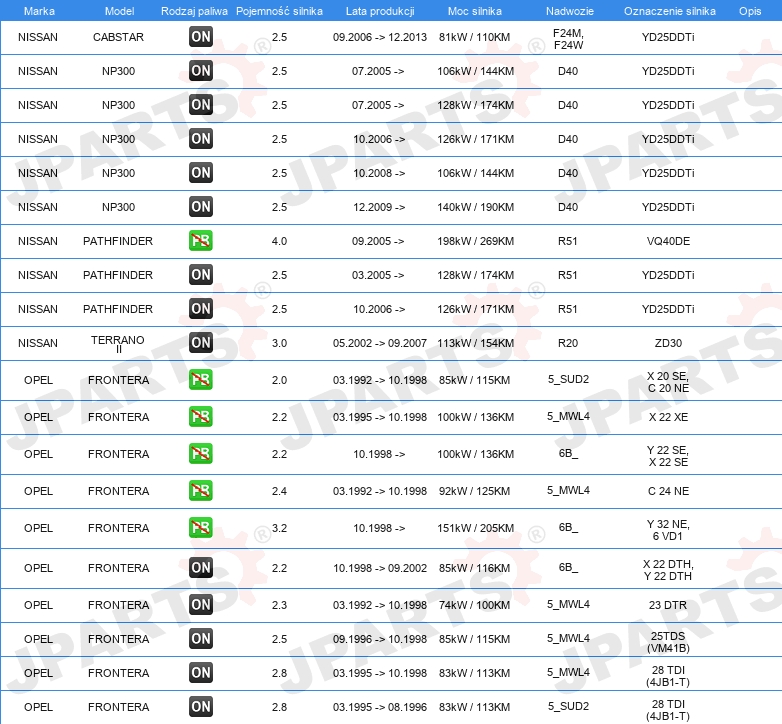The height and width of the screenshot is (724, 782).
Task: Click ON icon for FRONTERA 2.8 with 5_SUD2 body
Action: [x=201, y=706]
